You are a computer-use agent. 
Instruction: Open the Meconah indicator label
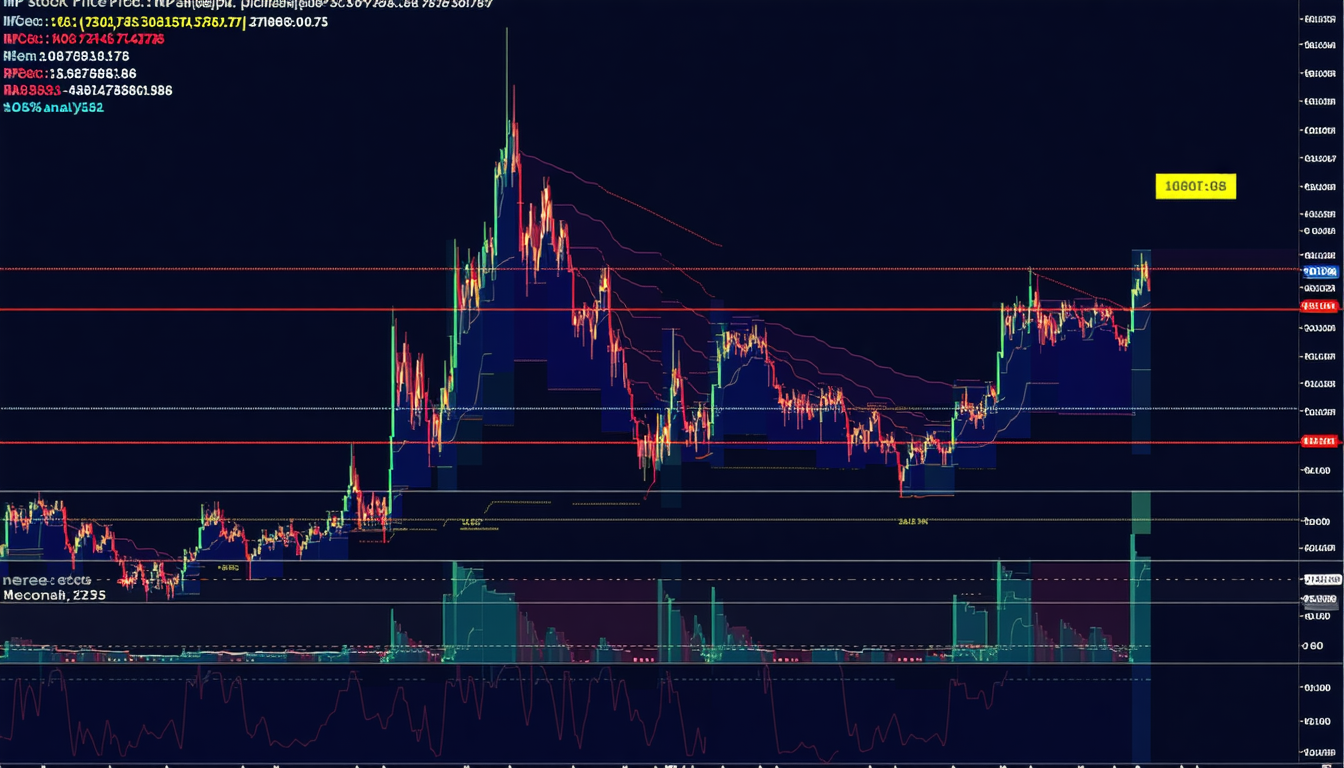[x=54, y=594]
